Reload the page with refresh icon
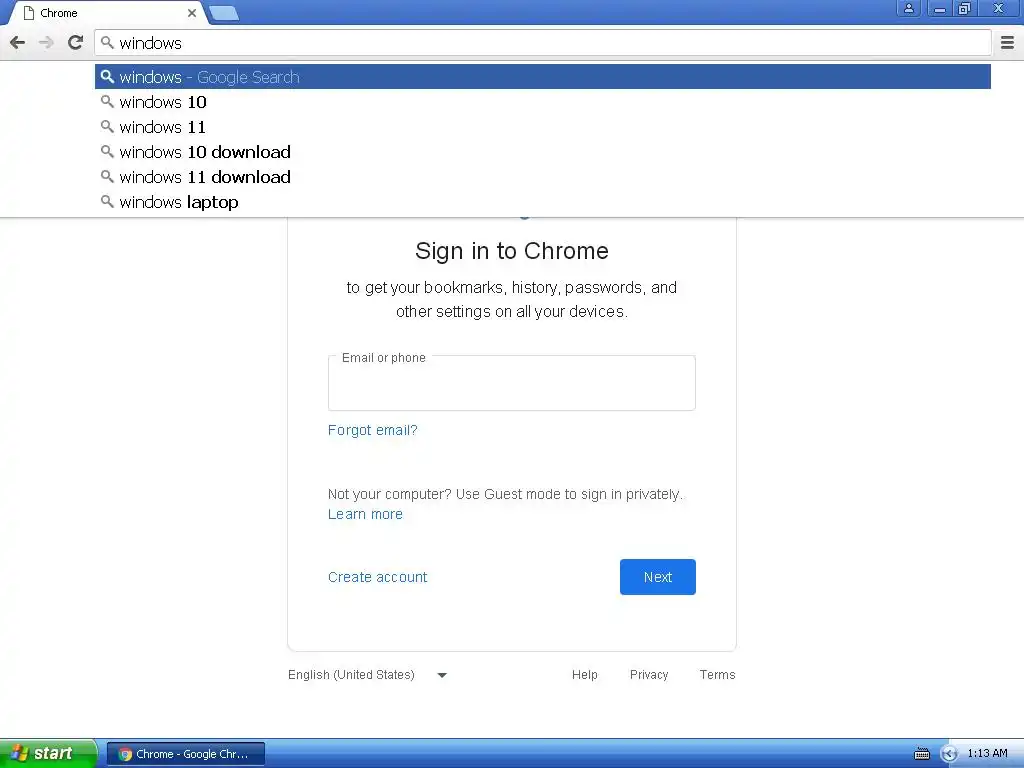The width and height of the screenshot is (1024, 768). coord(76,43)
